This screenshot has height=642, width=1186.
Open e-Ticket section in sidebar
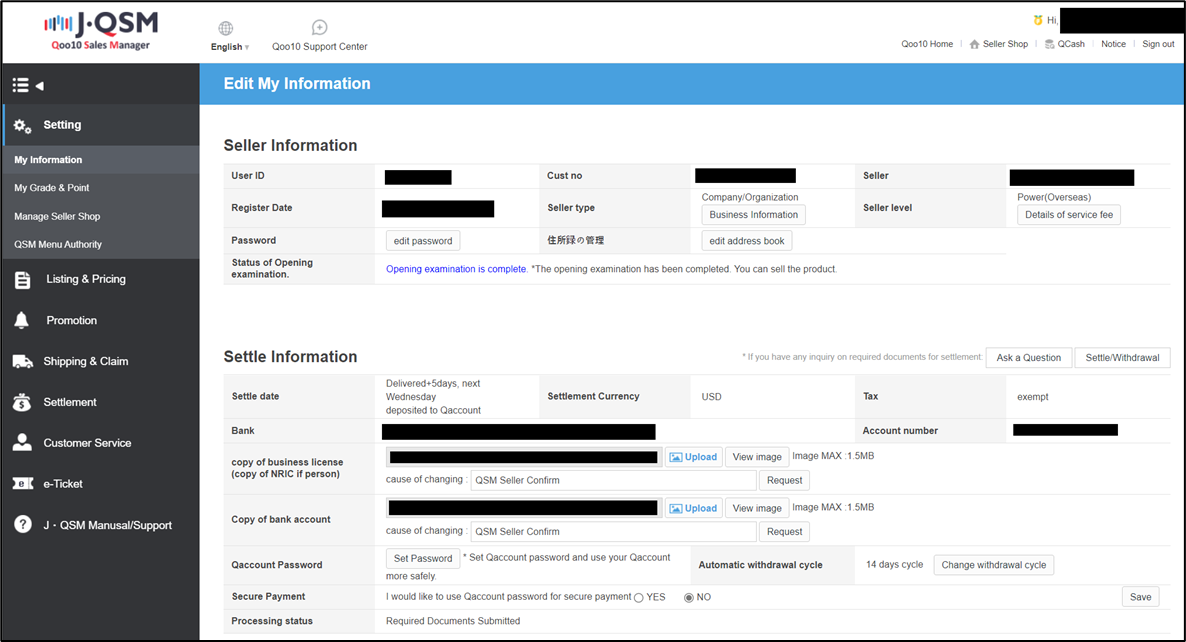point(62,484)
